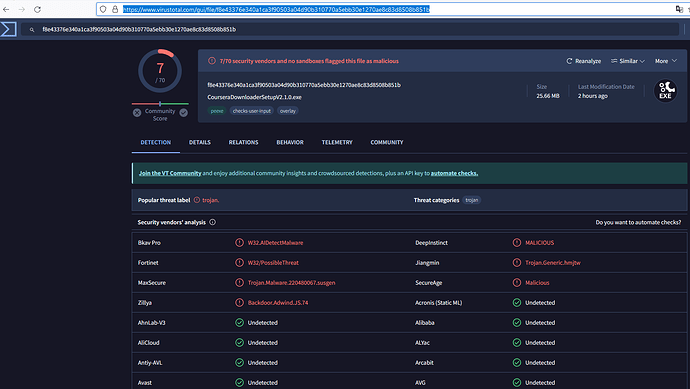Vote malicious with community score X button
The image size is (690, 389).
(x=137, y=113)
